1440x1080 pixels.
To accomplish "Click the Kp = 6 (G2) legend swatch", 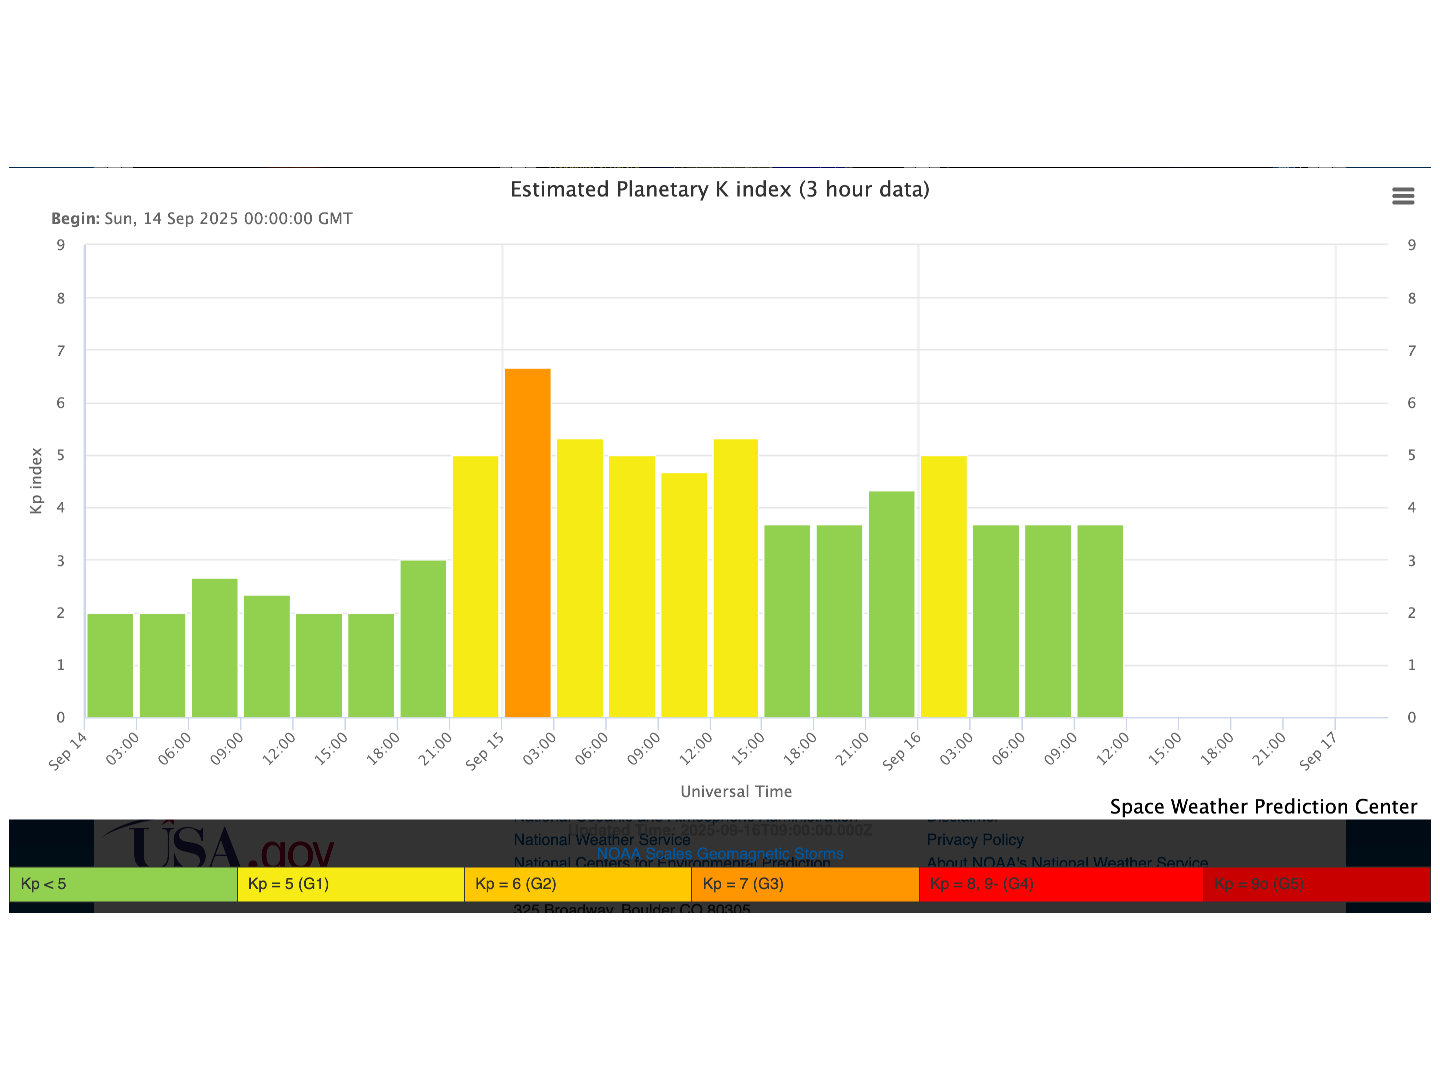I will click(x=577, y=884).
